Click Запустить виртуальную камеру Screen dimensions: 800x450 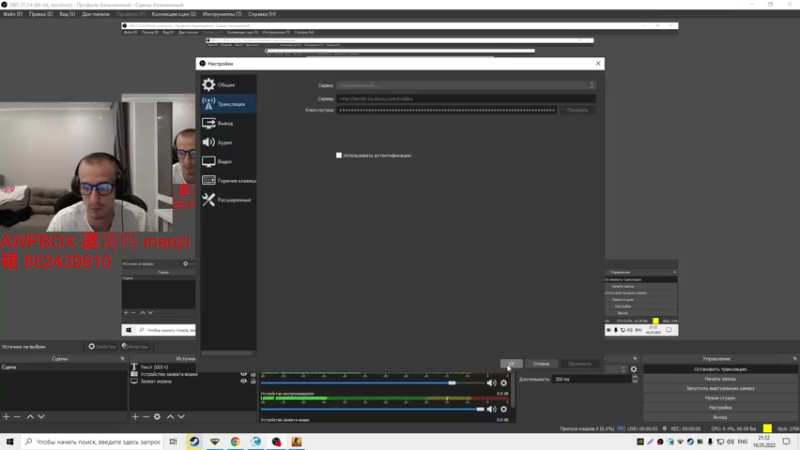720,388
